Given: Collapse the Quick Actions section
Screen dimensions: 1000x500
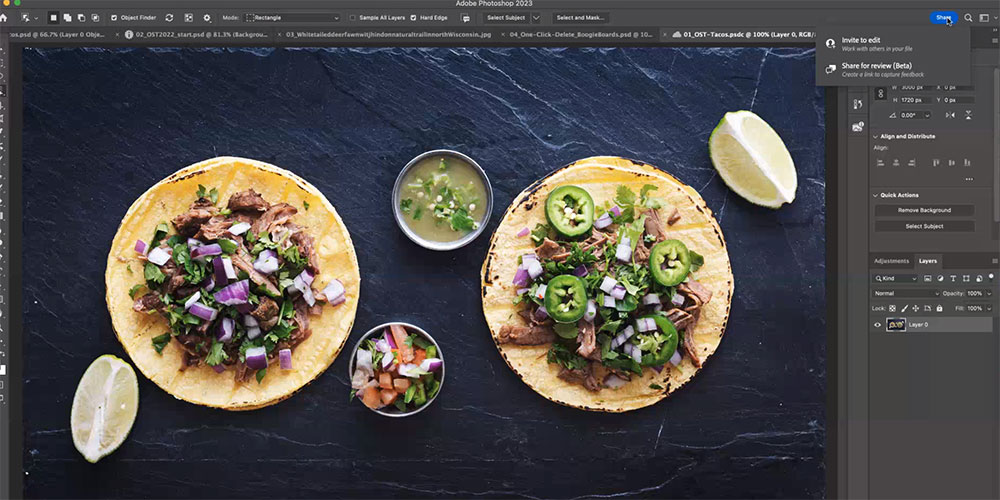Looking at the screenshot, I should [x=875, y=195].
